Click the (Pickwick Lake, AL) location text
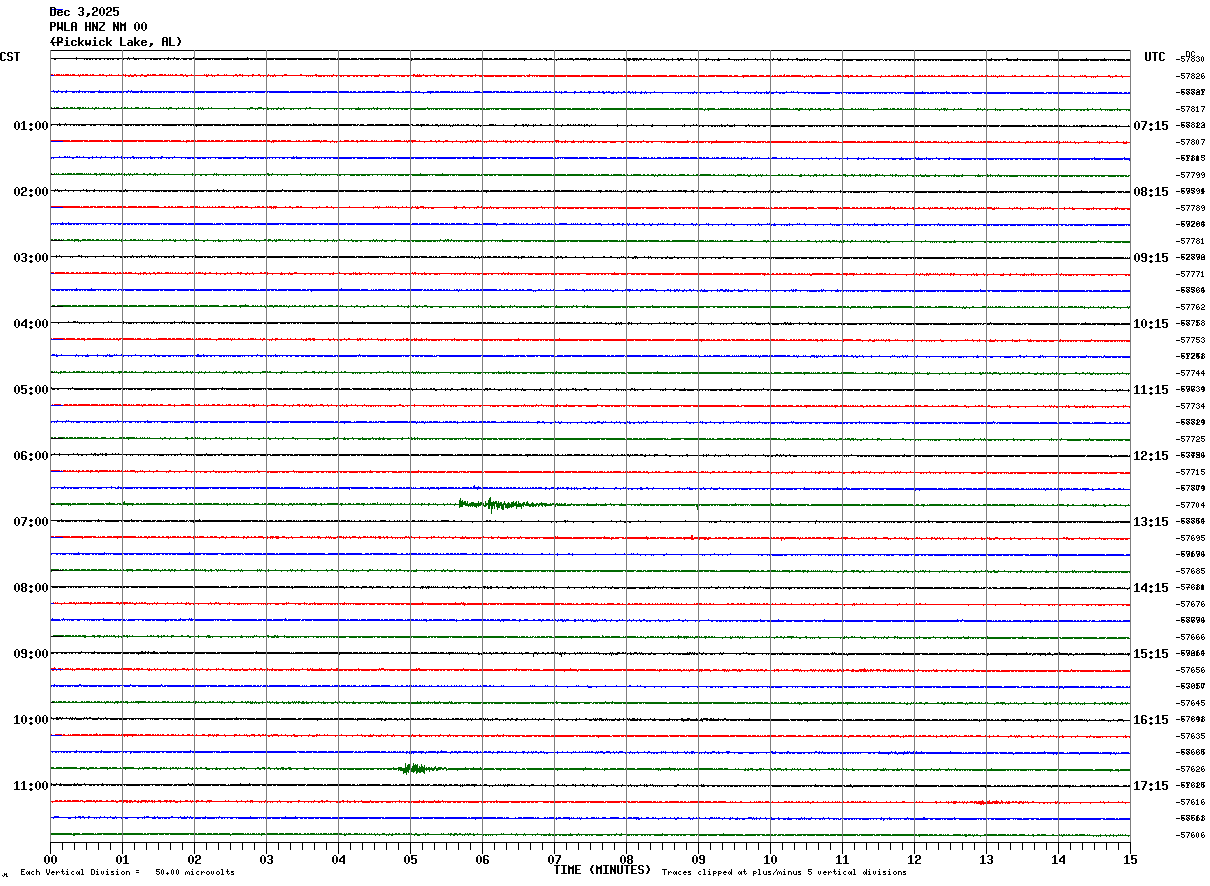Screen dimensions: 1210x886 point(116,42)
